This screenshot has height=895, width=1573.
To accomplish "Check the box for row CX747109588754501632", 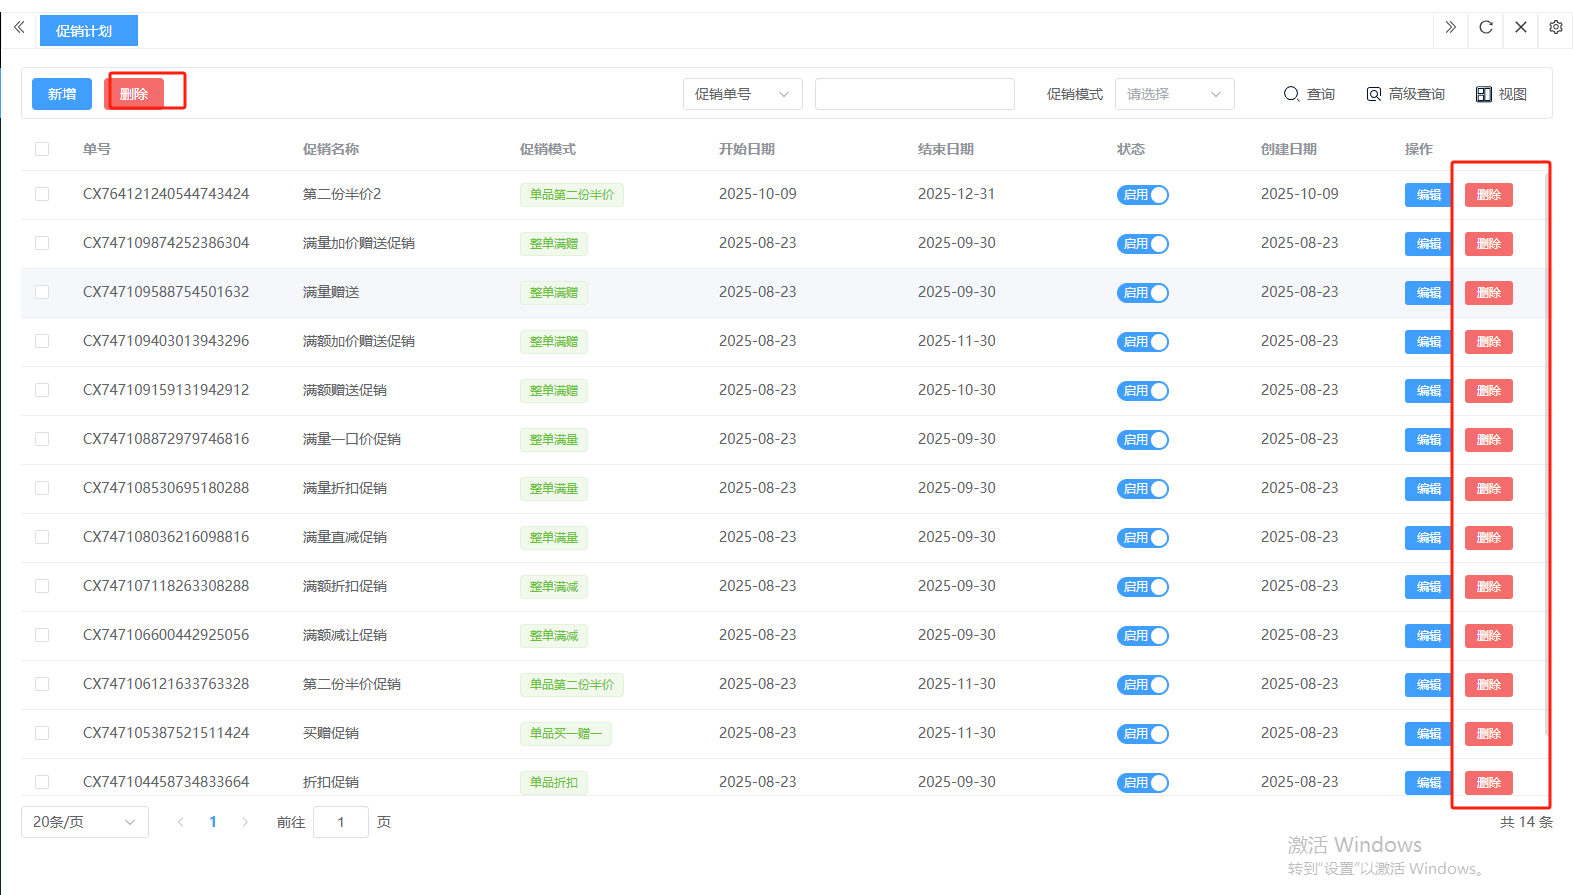I will [x=42, y=292].
